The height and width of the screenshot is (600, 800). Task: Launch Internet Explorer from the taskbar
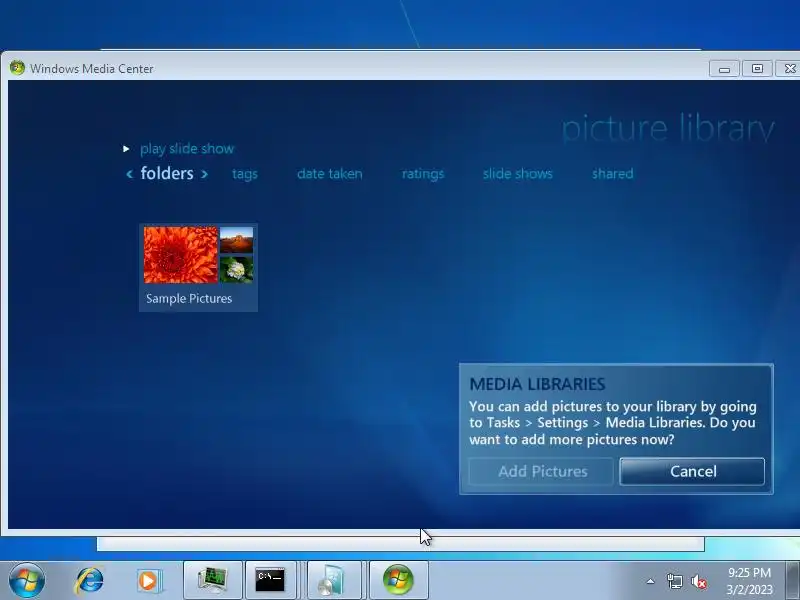[x=90, y=581]
